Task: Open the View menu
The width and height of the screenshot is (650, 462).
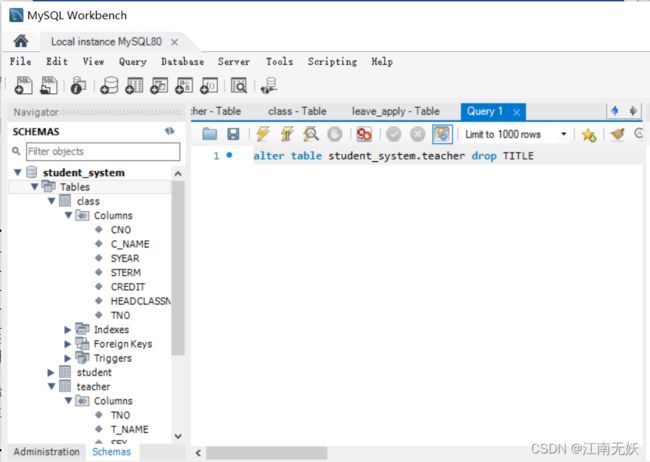Action: (x=93, y=61)
